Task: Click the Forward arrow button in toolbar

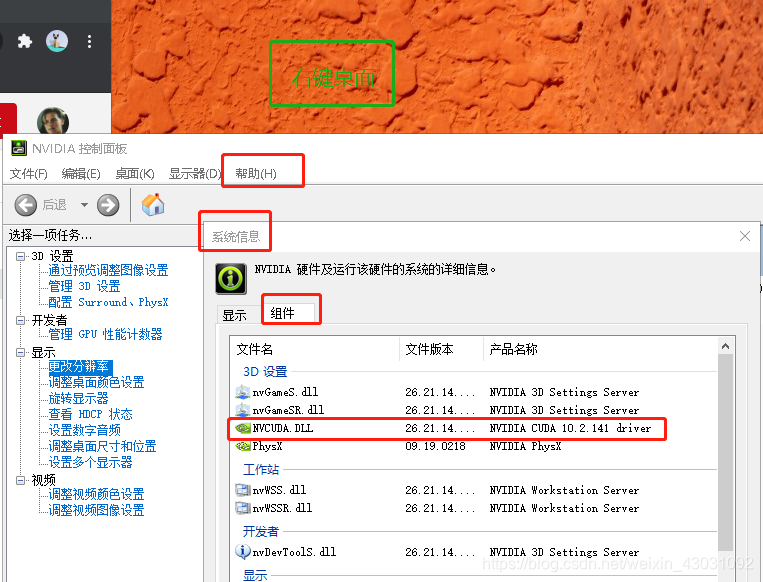Action: pyautogui.click(x=108, y=205)
